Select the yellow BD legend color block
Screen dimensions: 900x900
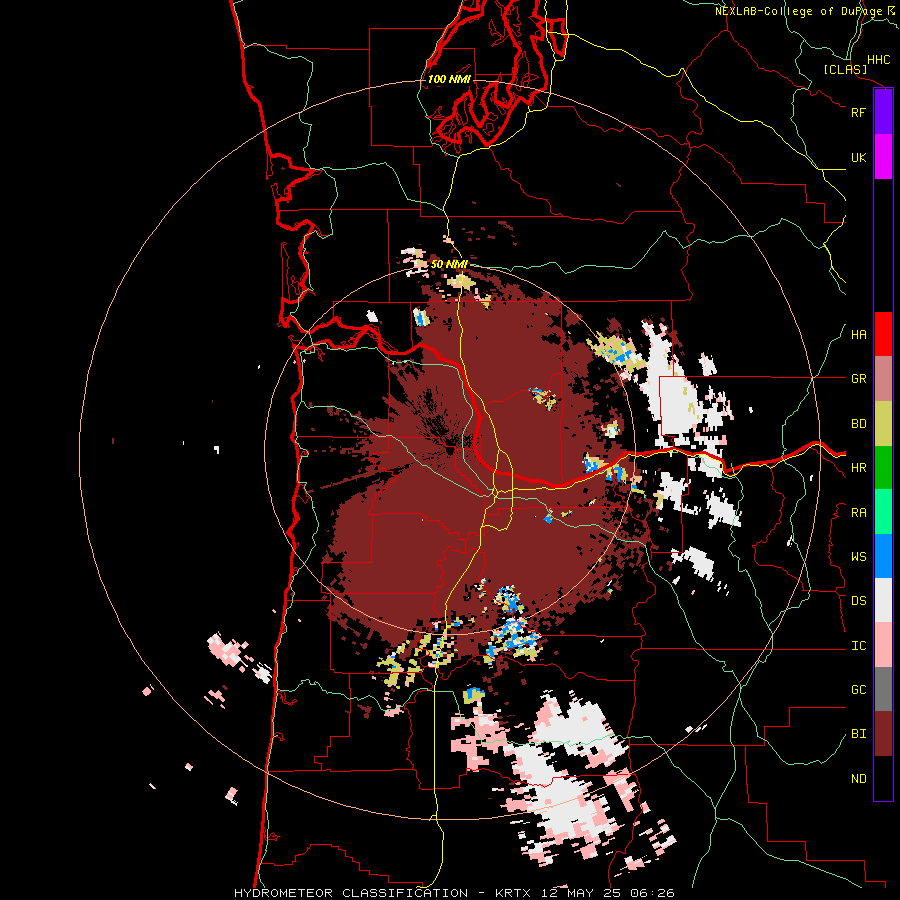tap(883, 424)
